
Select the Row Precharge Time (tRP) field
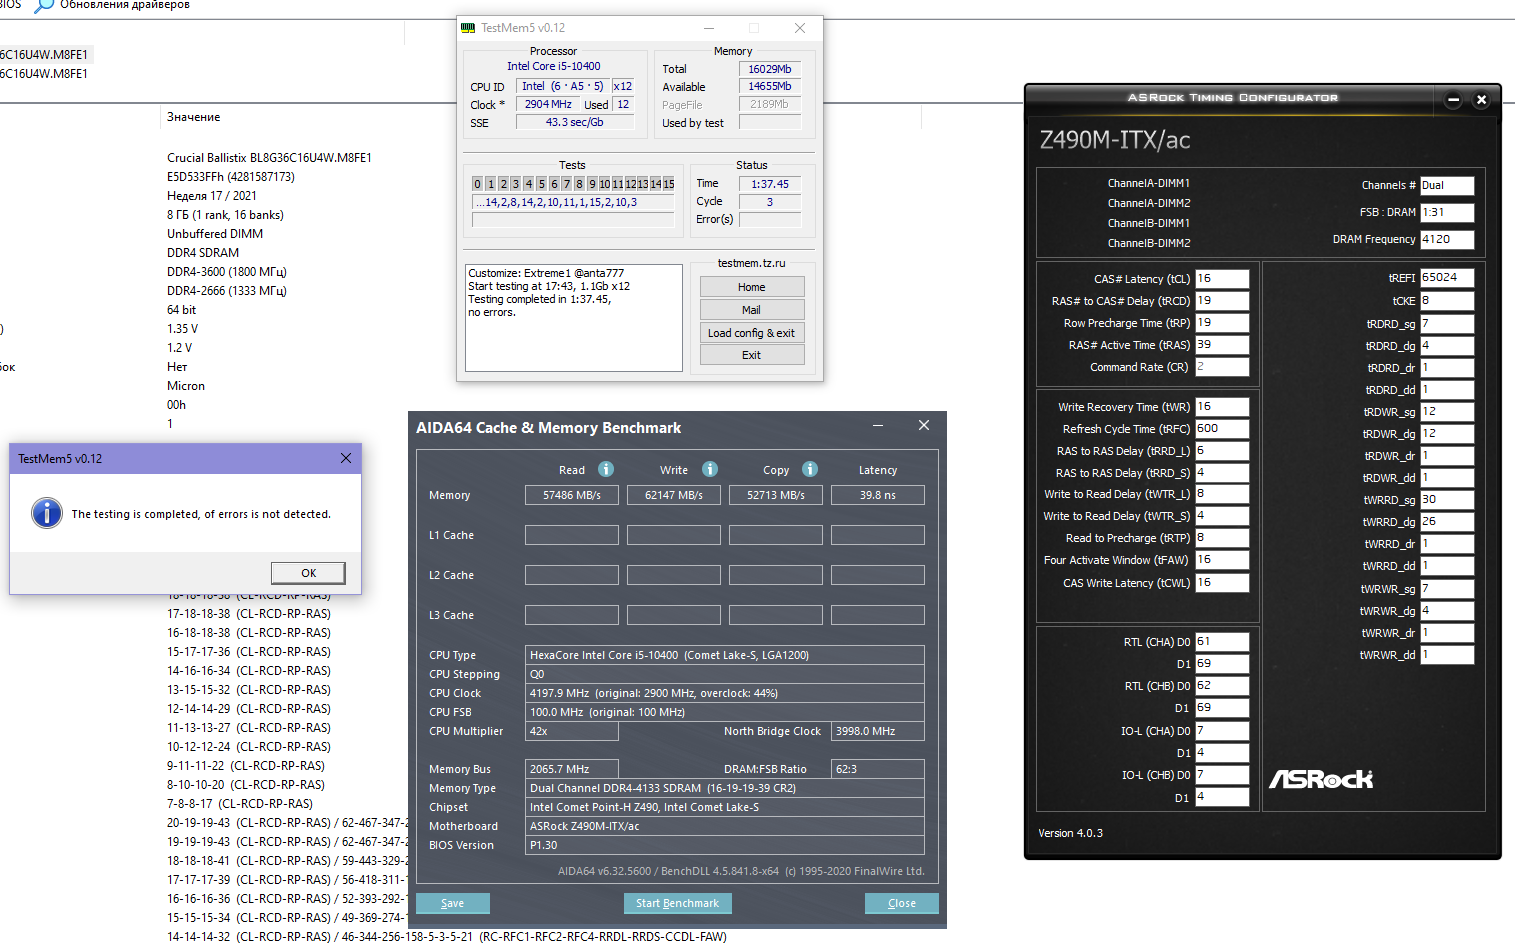point(1222,323)
